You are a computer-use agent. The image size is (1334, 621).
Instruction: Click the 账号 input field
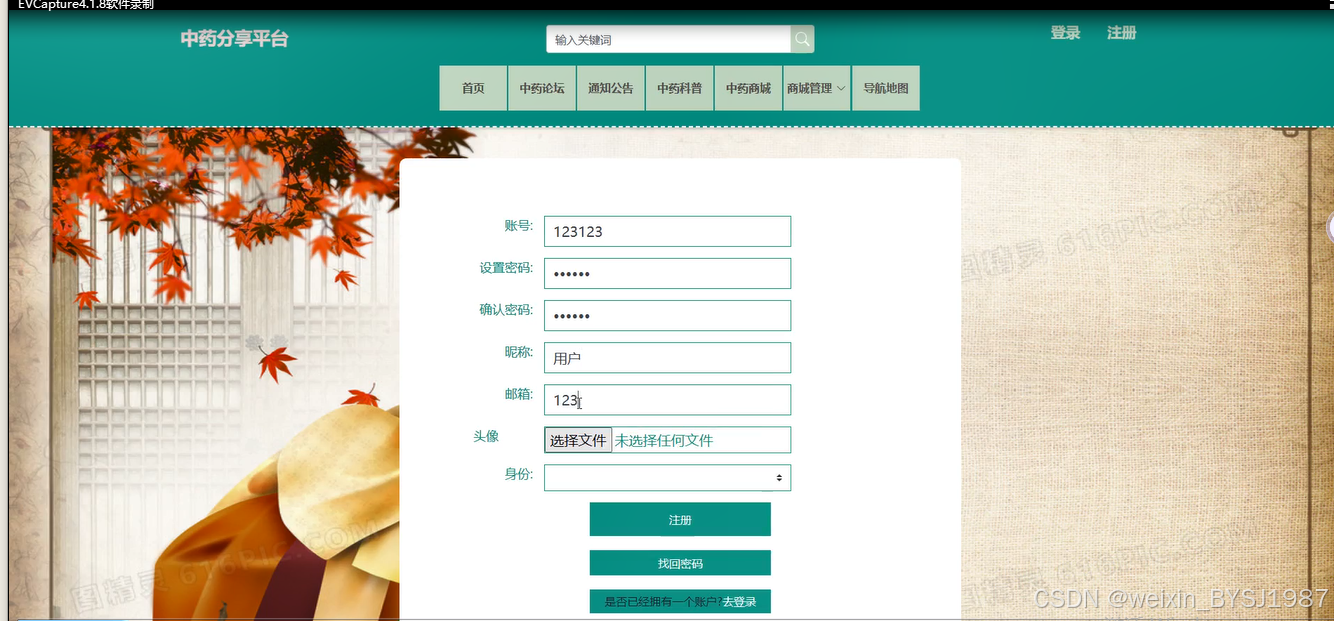point(667,231)
